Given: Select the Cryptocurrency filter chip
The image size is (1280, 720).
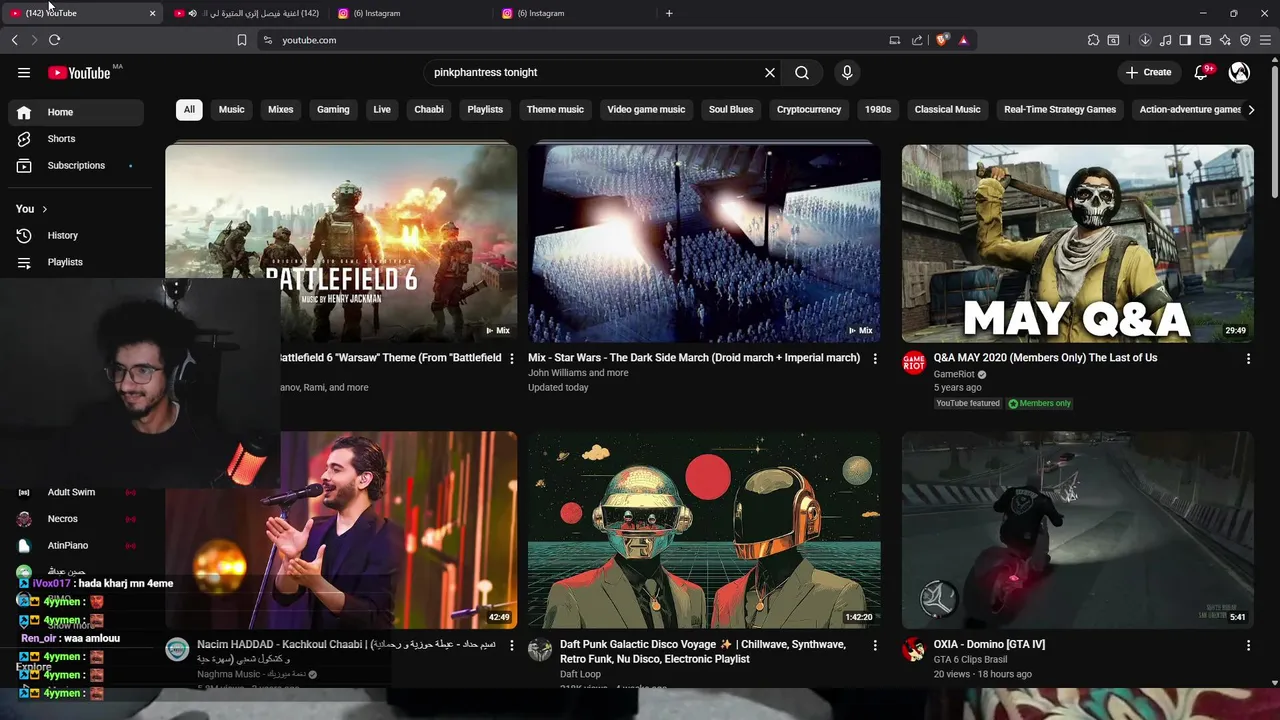Looking at the screenshot, I should click(809, 109).
